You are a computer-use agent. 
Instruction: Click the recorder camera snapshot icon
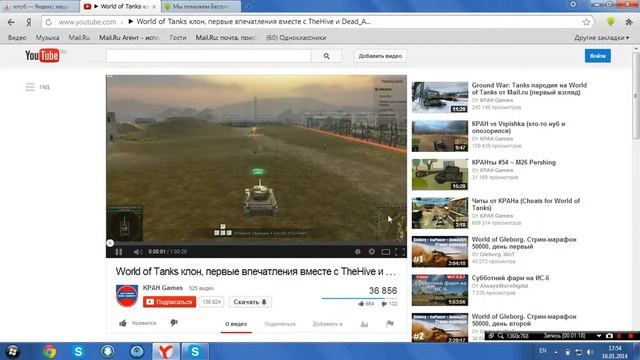tap(609, 336)
